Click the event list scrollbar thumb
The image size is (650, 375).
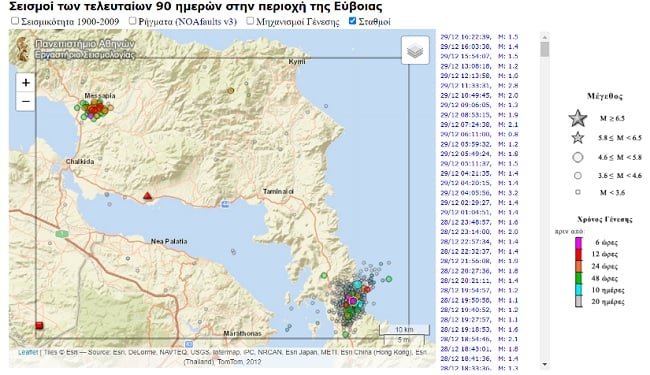click(545, 49)
